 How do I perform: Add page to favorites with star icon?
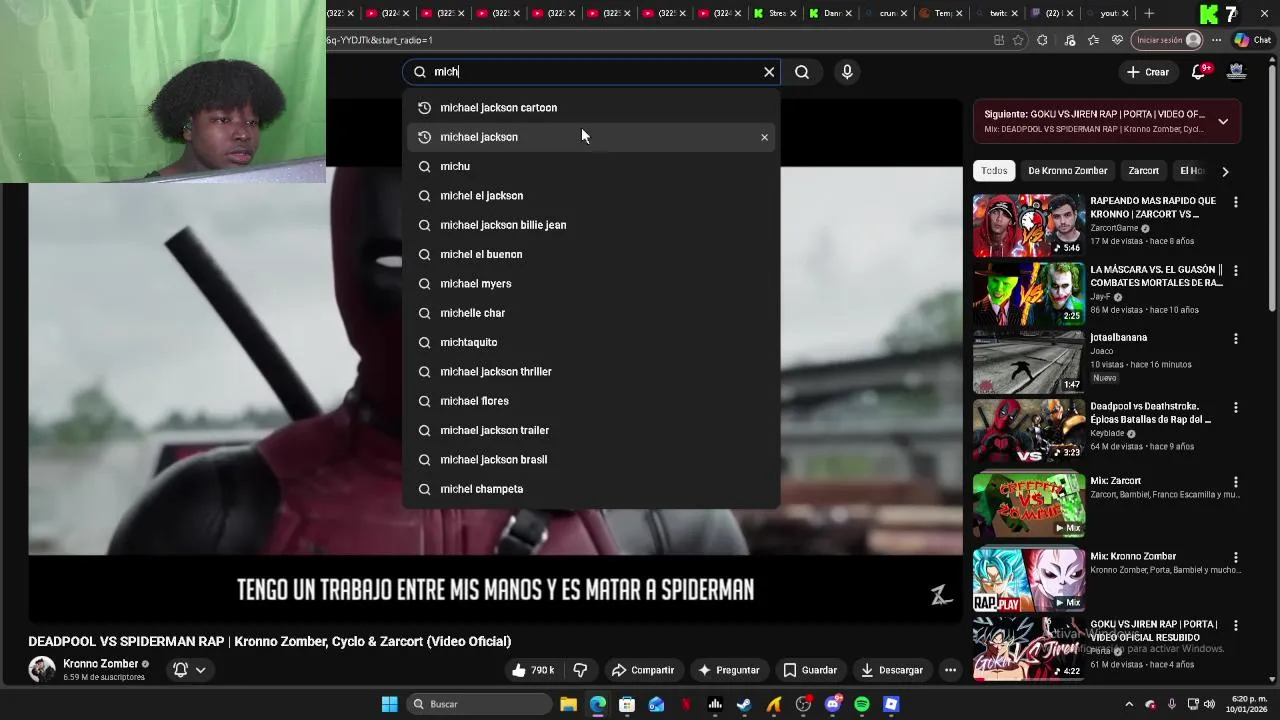[1018, 40]
